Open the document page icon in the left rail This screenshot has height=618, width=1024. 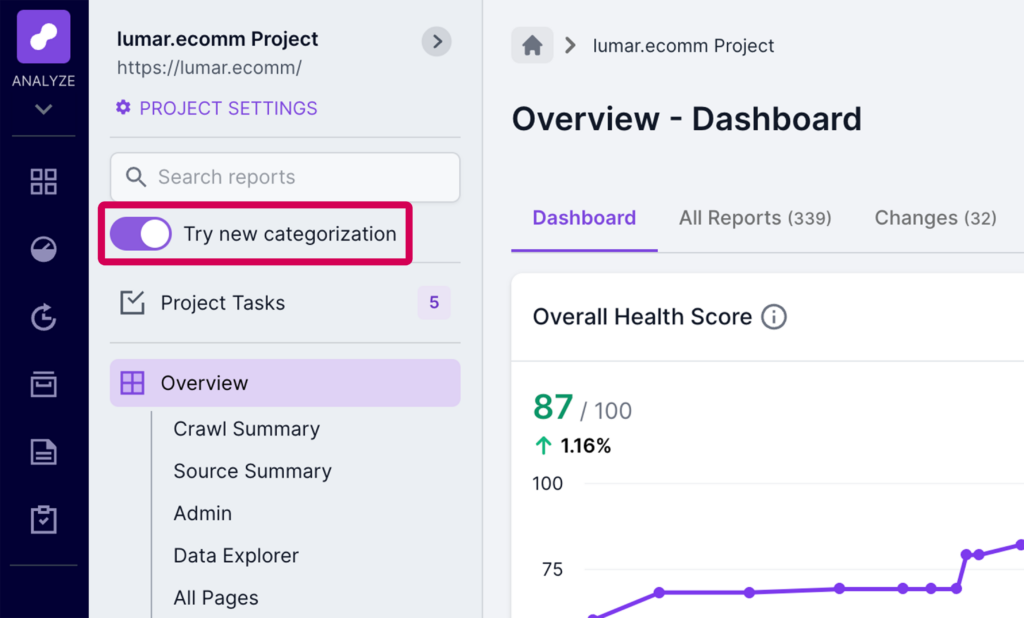click(x=43, y=452)
